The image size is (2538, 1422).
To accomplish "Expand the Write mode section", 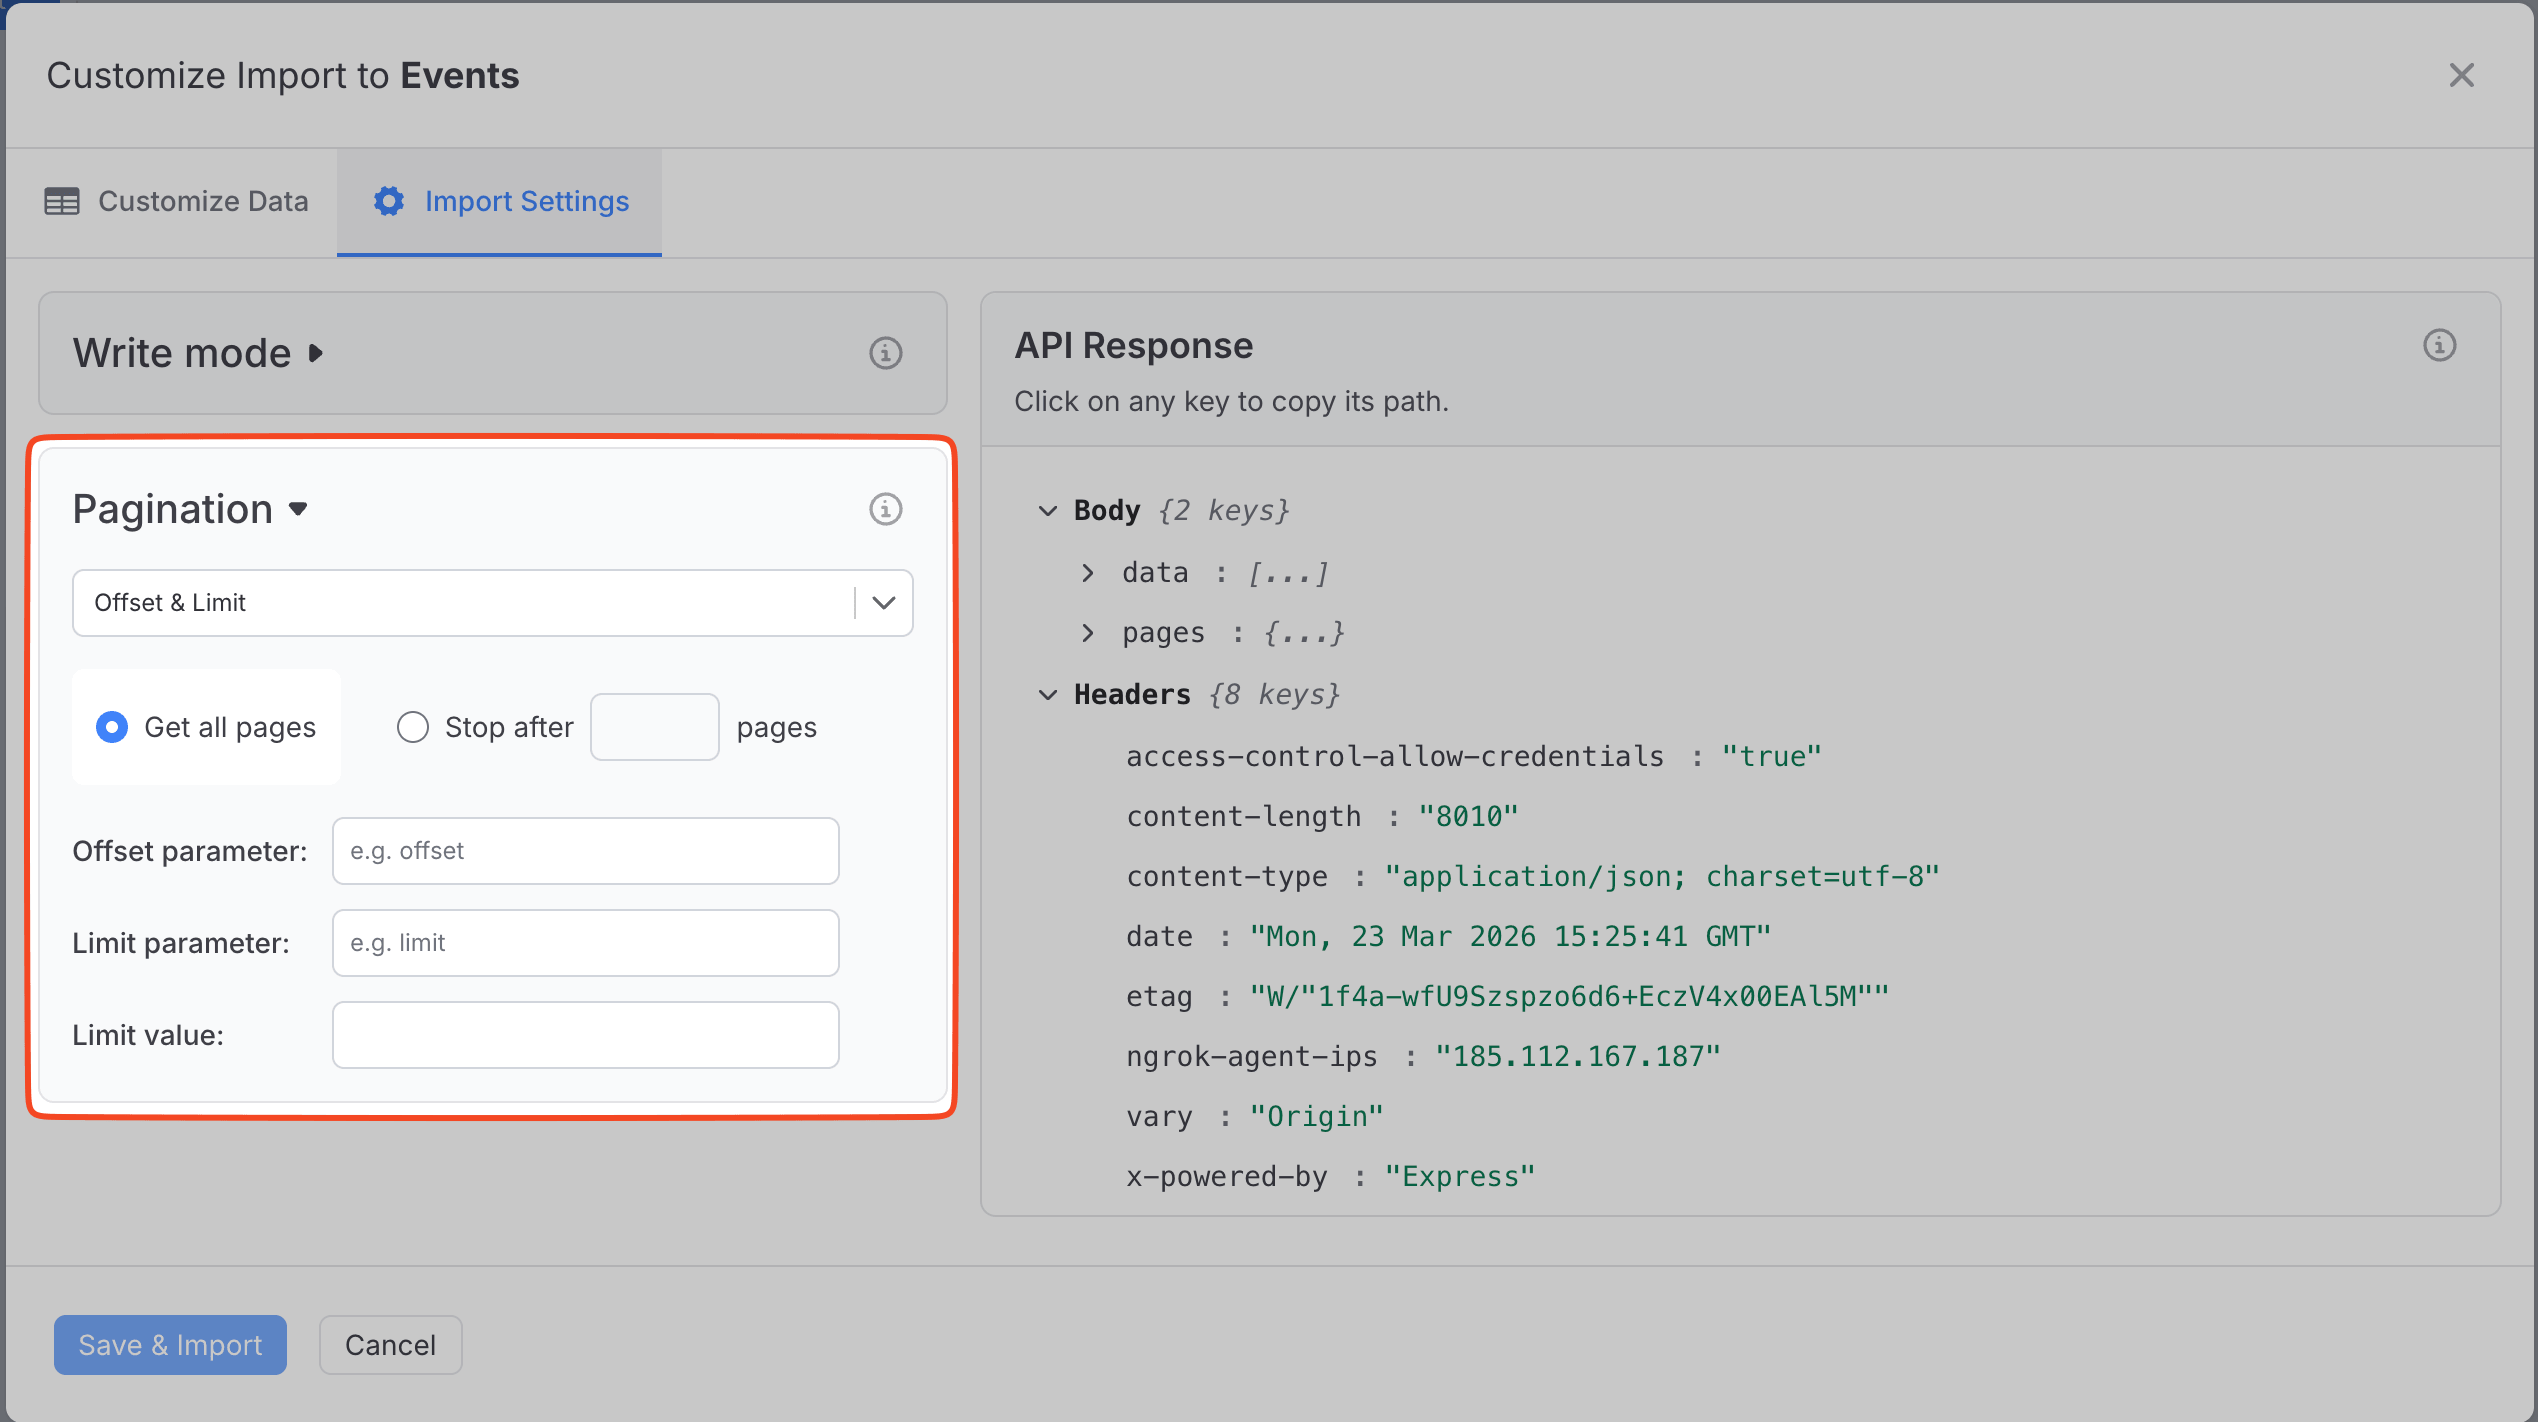I will (x=316, y=353).
